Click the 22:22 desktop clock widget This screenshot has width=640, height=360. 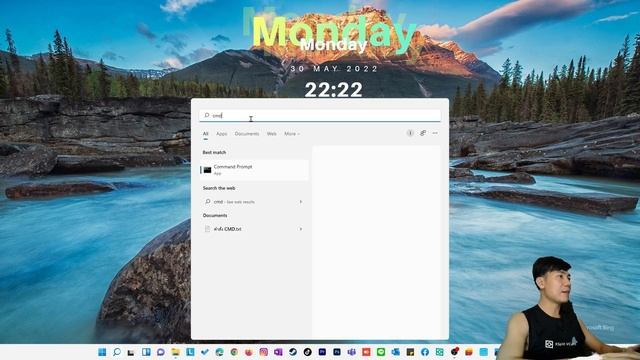pos(333,90)
